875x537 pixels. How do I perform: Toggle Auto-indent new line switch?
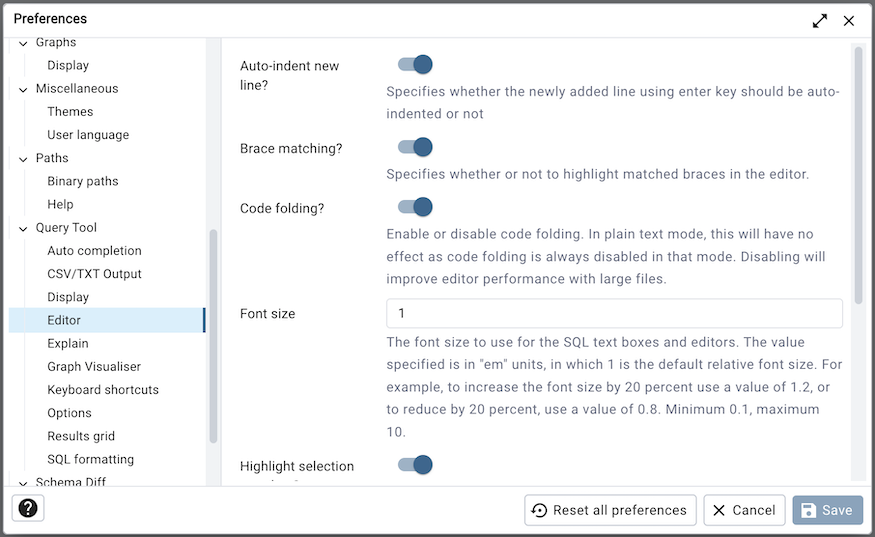415,65
